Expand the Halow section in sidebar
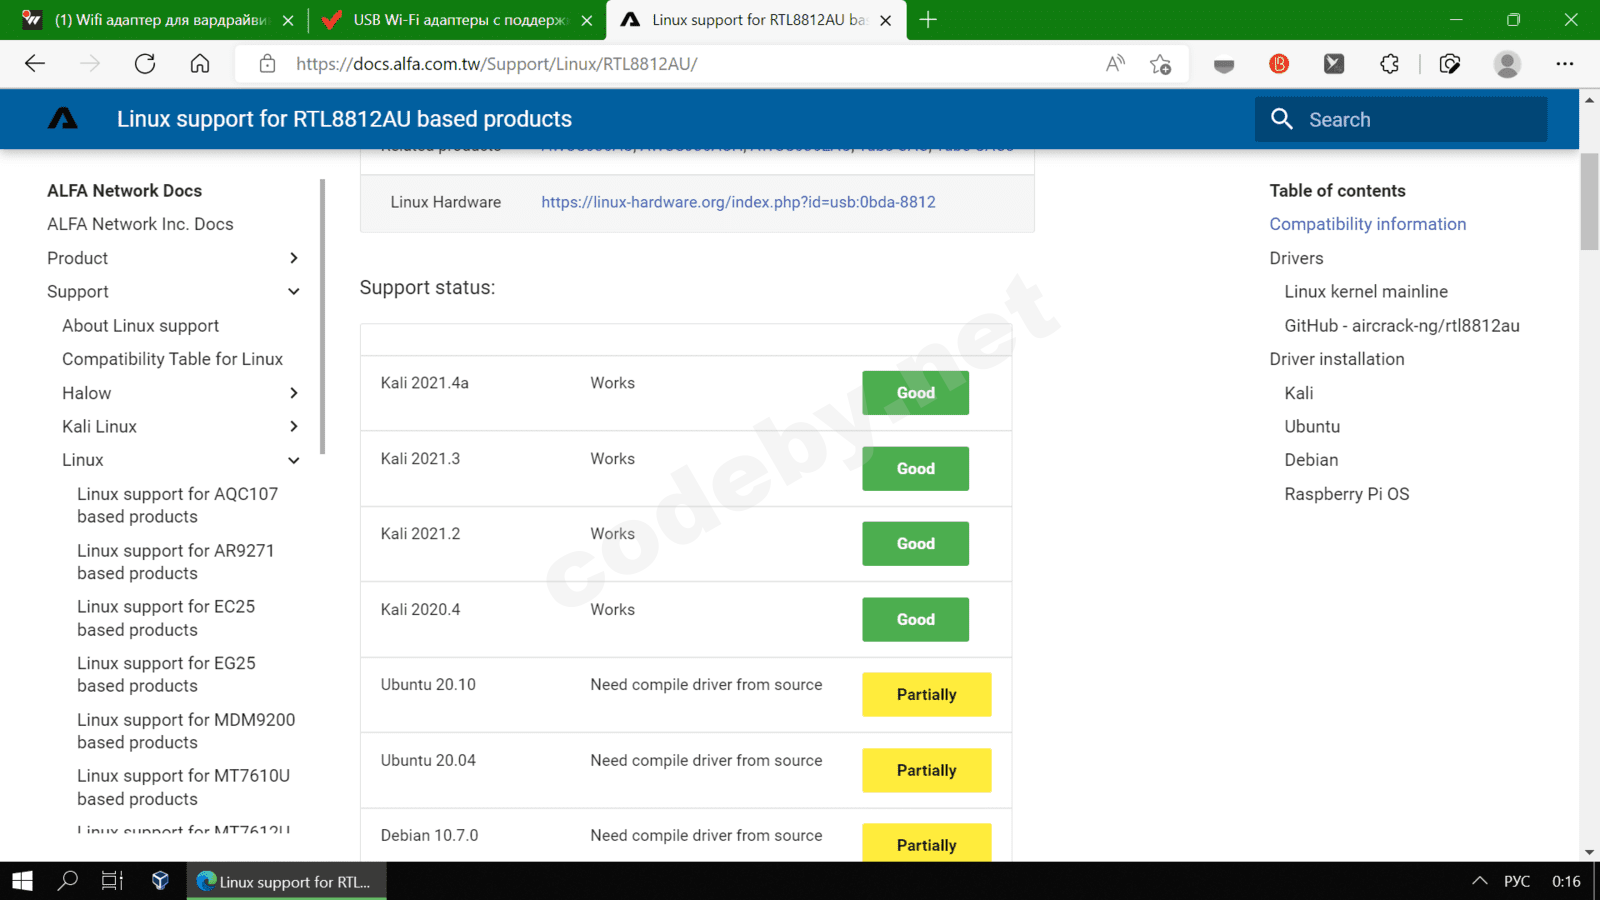 click(x=294, y=393)
